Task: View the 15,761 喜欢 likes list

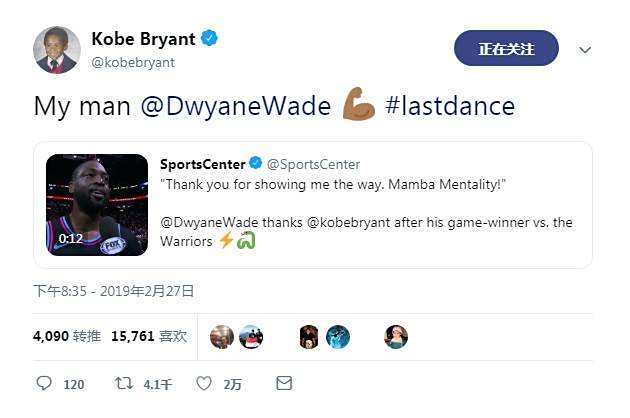Action: point(149,336)
